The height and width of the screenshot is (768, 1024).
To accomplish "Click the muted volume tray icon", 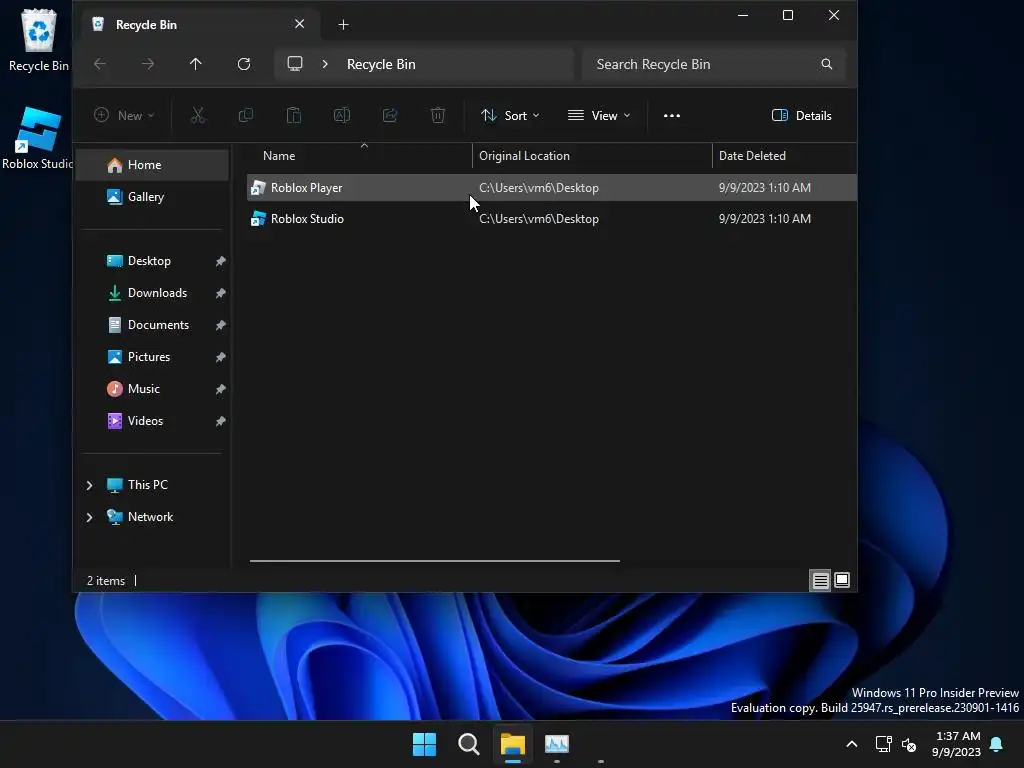I will pos(908,744).
